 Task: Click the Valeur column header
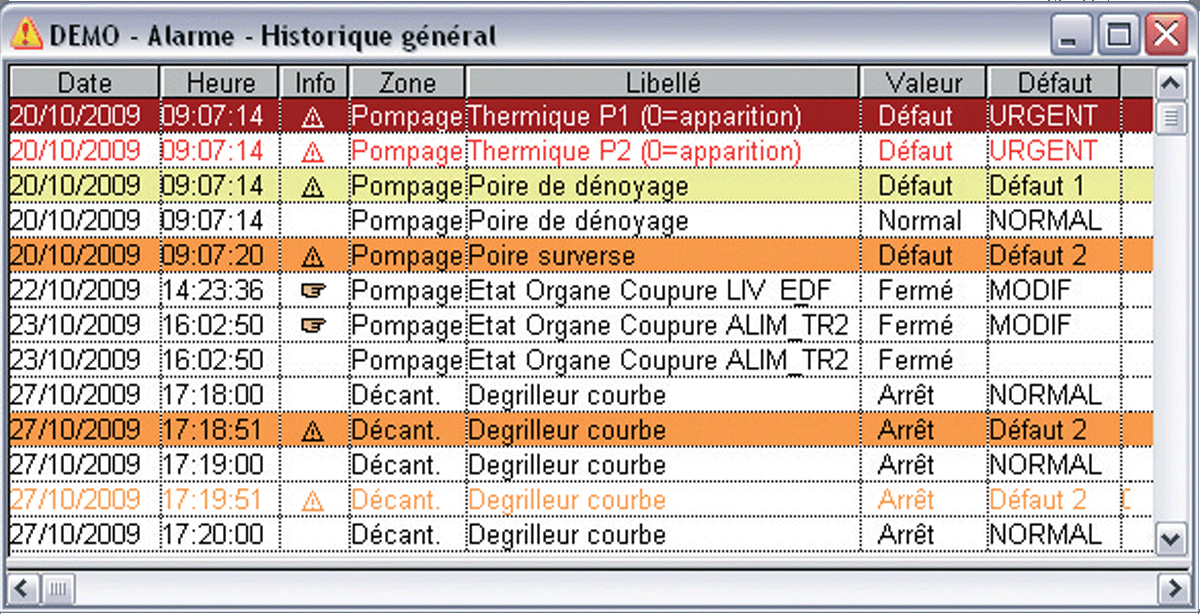click(924, 83)
